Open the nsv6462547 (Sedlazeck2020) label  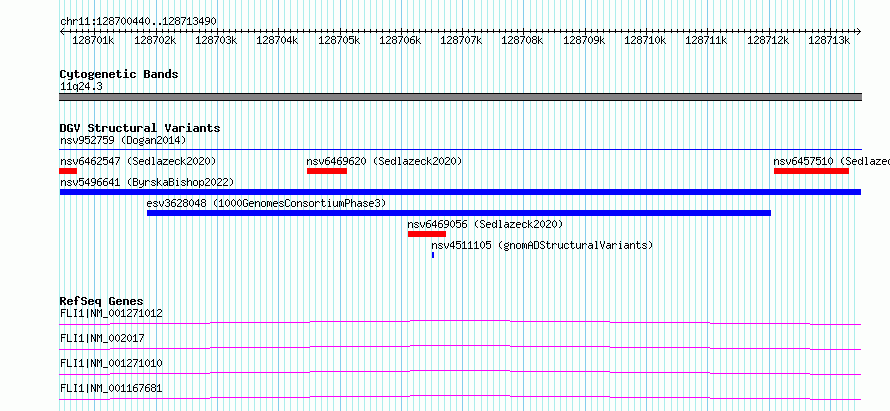tap(138, 161)
